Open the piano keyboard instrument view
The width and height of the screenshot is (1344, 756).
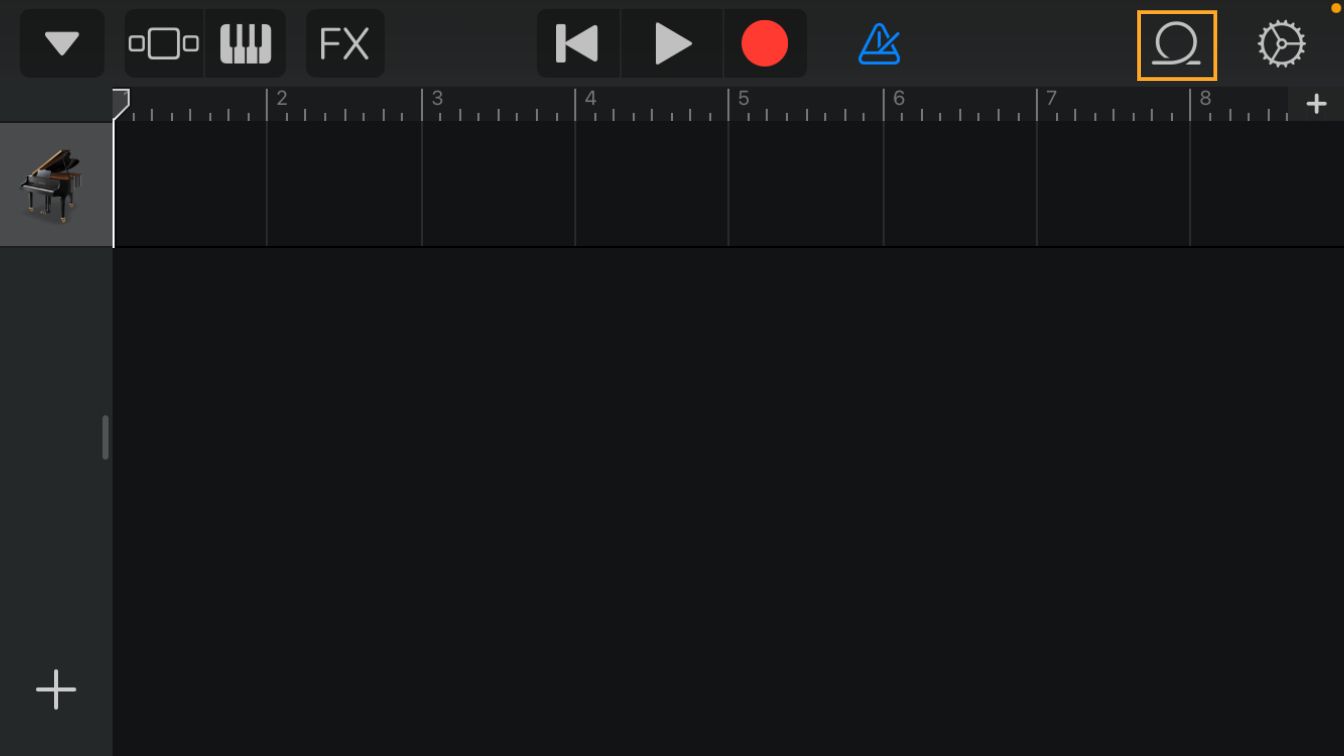tap(246, 44)
